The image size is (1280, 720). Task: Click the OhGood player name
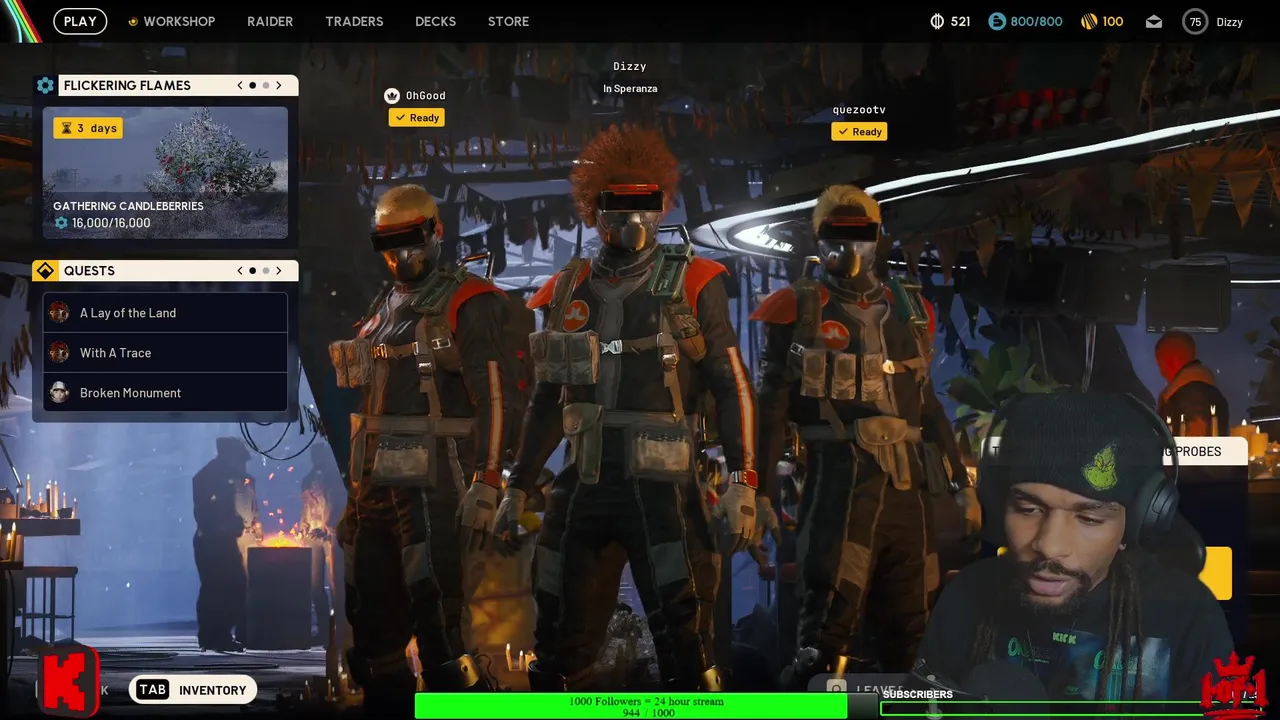coord(426,96)
